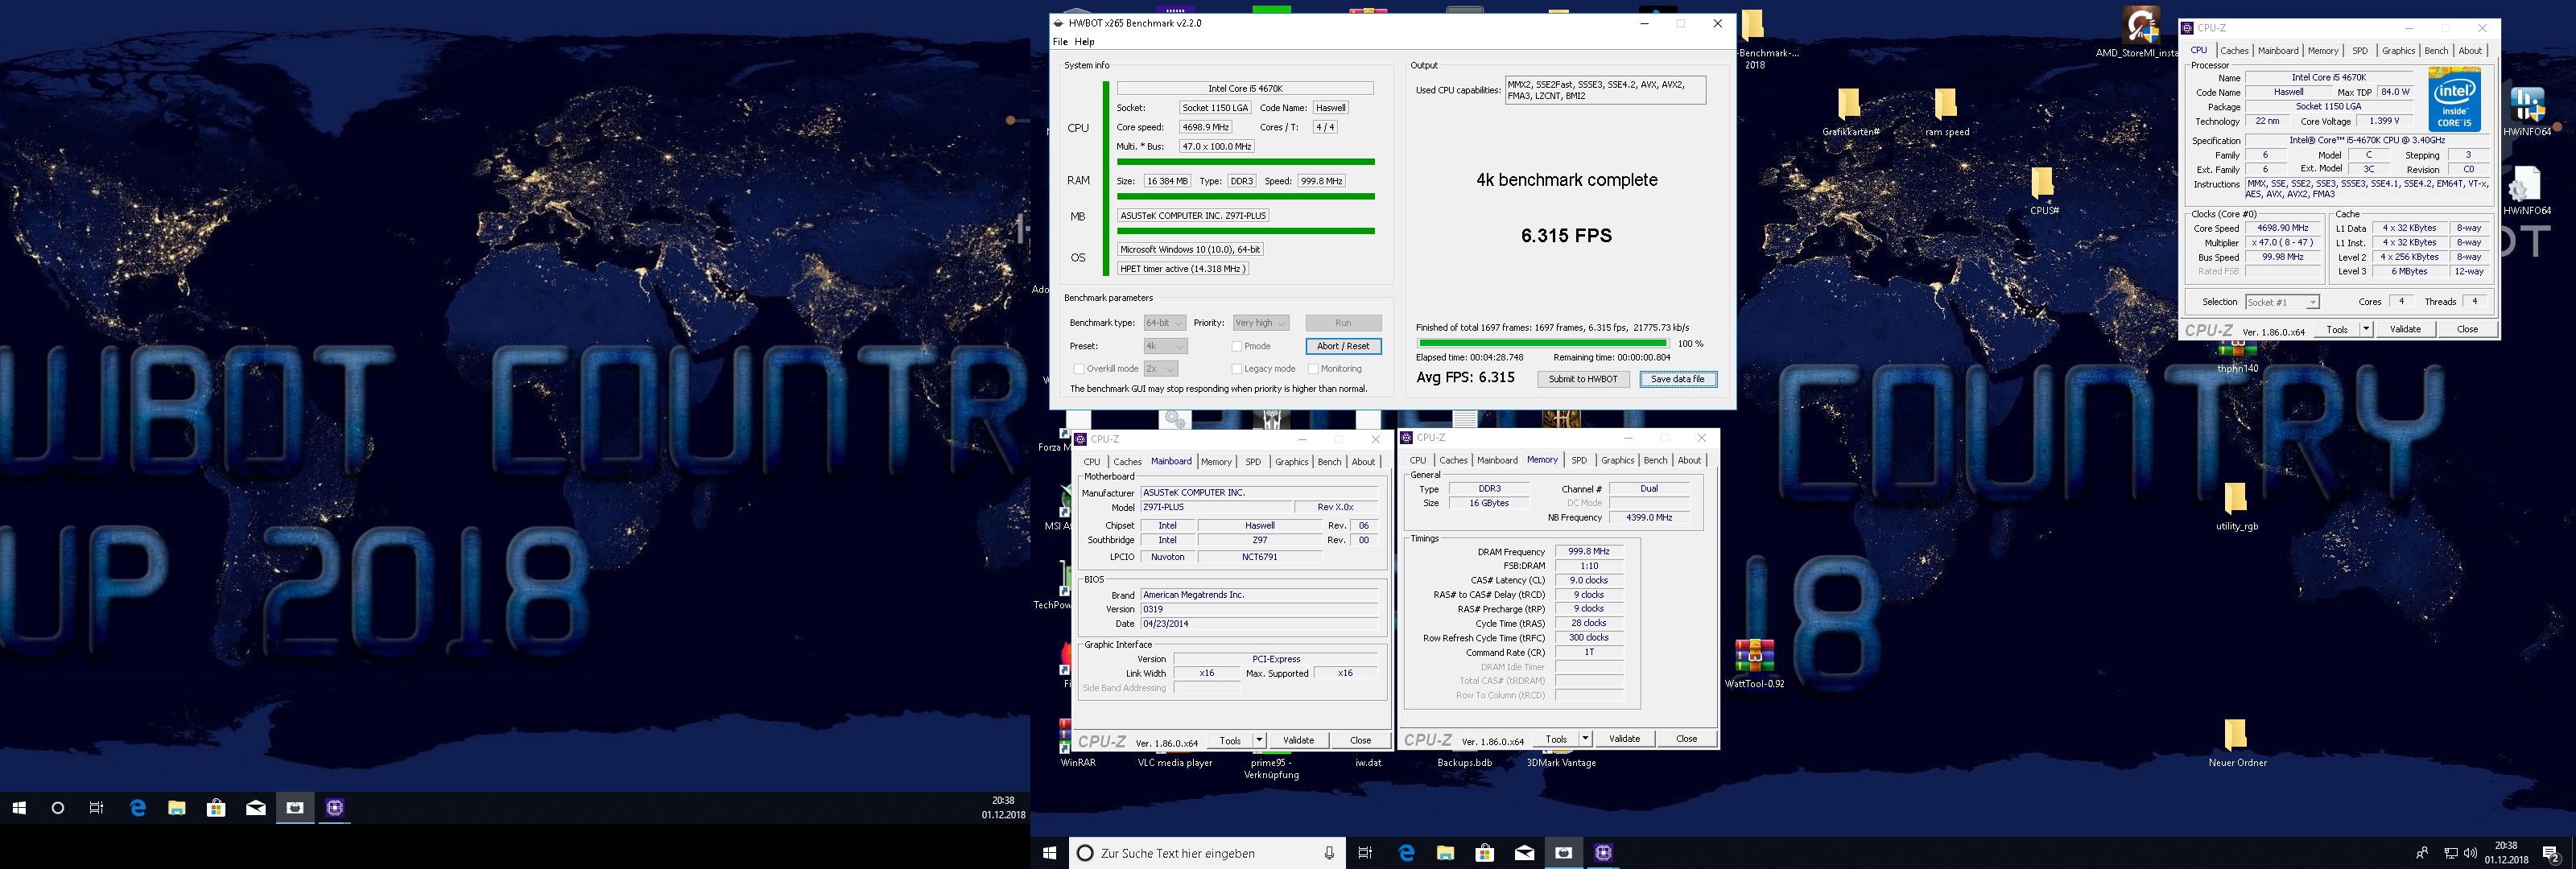Click the Save data file button

1678,379
